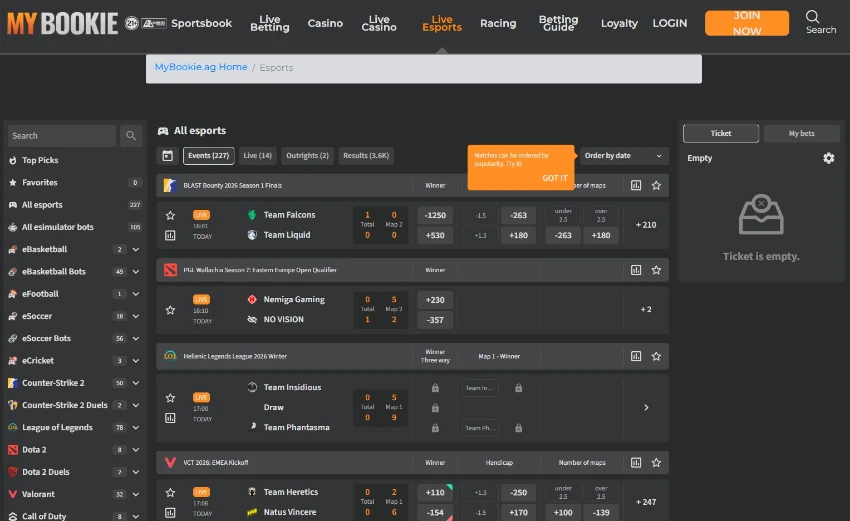Screen dimensions: 850x521
Task: Open statistics icon for PGL Wallachia header
Action: 636,270
